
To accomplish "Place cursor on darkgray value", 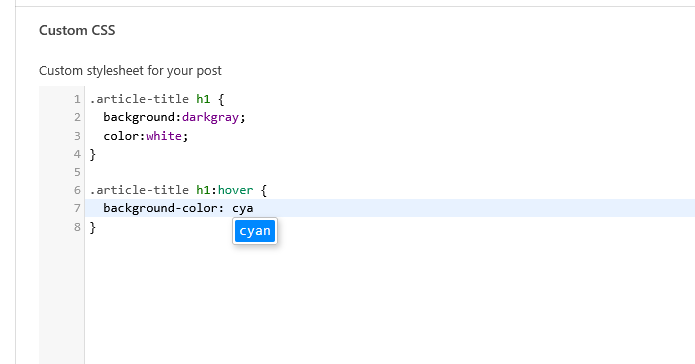I will pyautogui.click(x=210, y=117).
